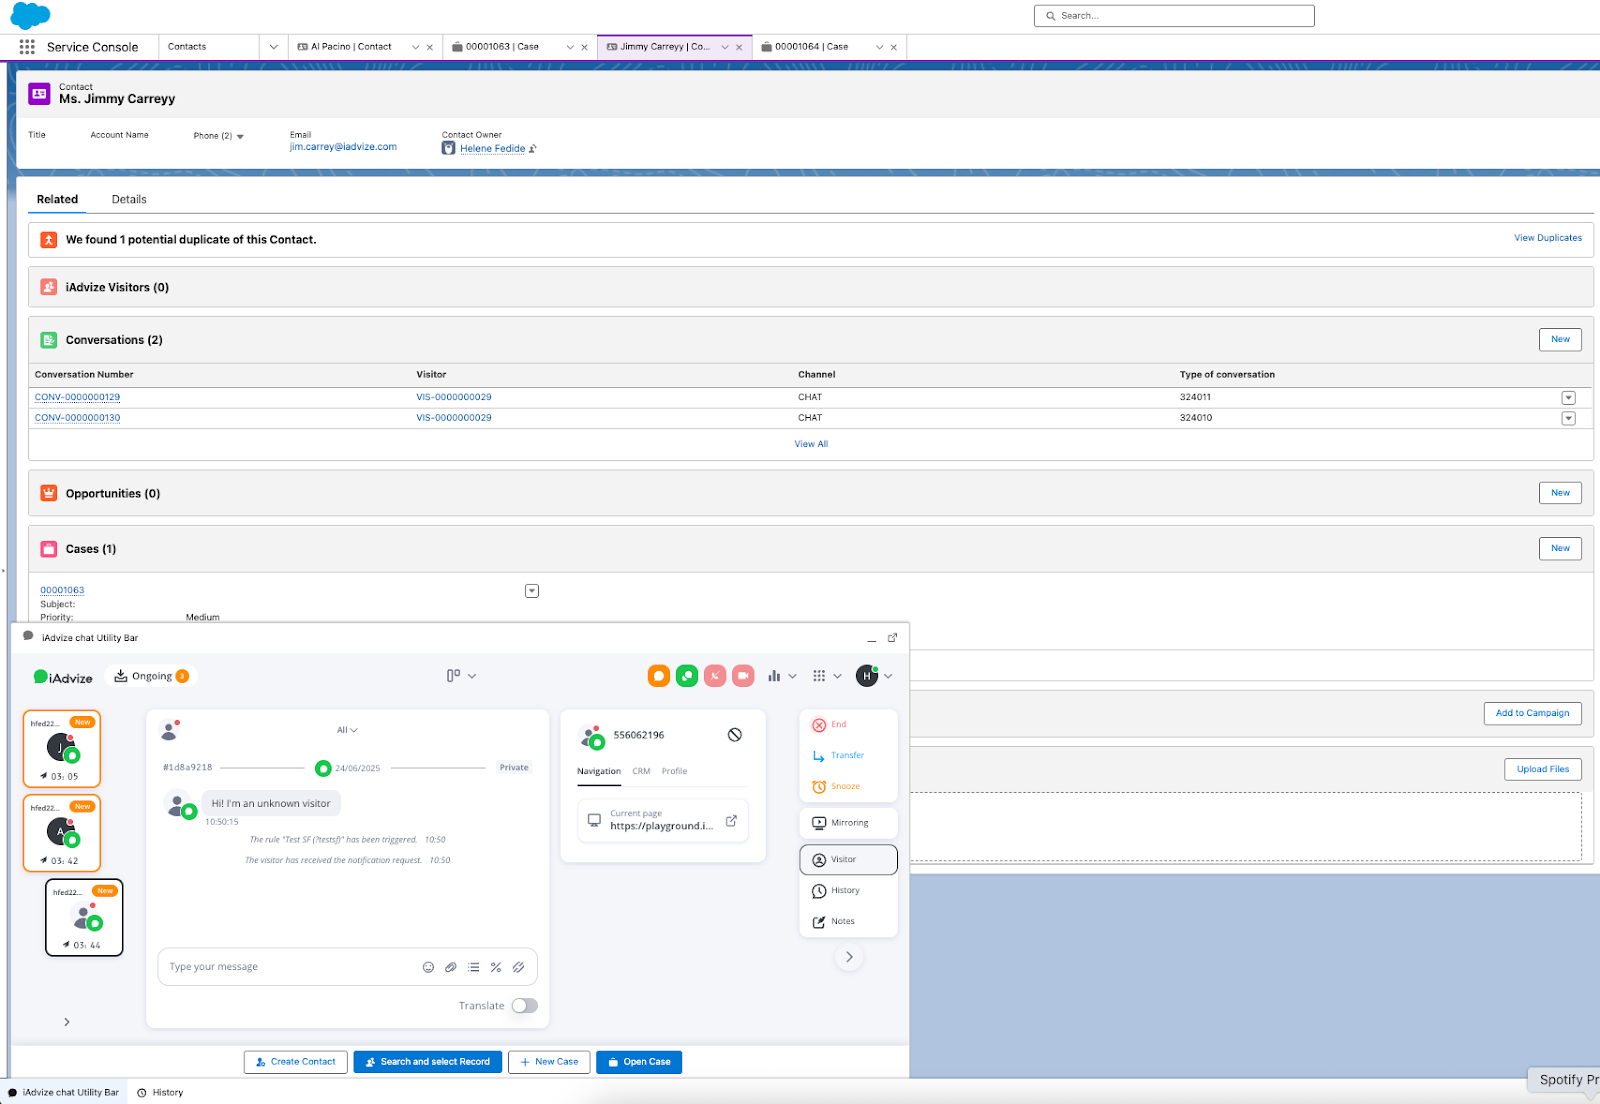1600x1104 pixels.
Task: Click the View Duplicates link
Action: [x=1548, y=238]
